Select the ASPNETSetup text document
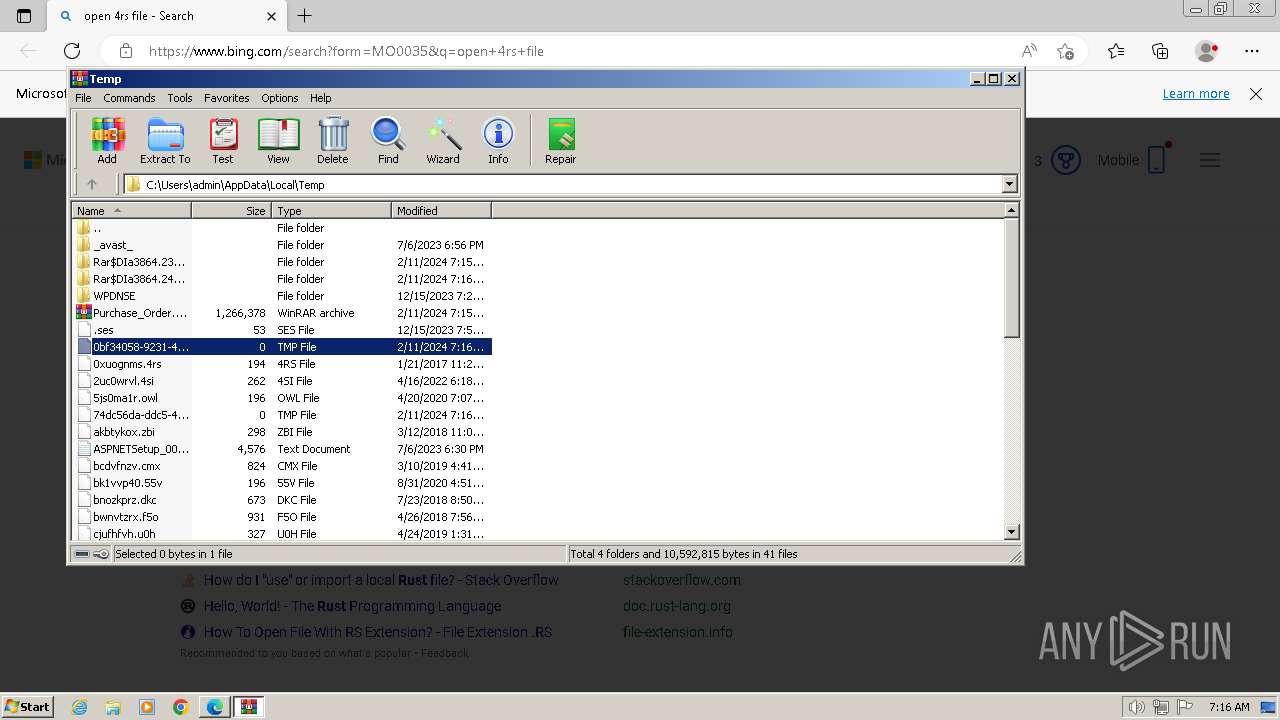This screenshot has height=720, width=1280. (282, 449)
